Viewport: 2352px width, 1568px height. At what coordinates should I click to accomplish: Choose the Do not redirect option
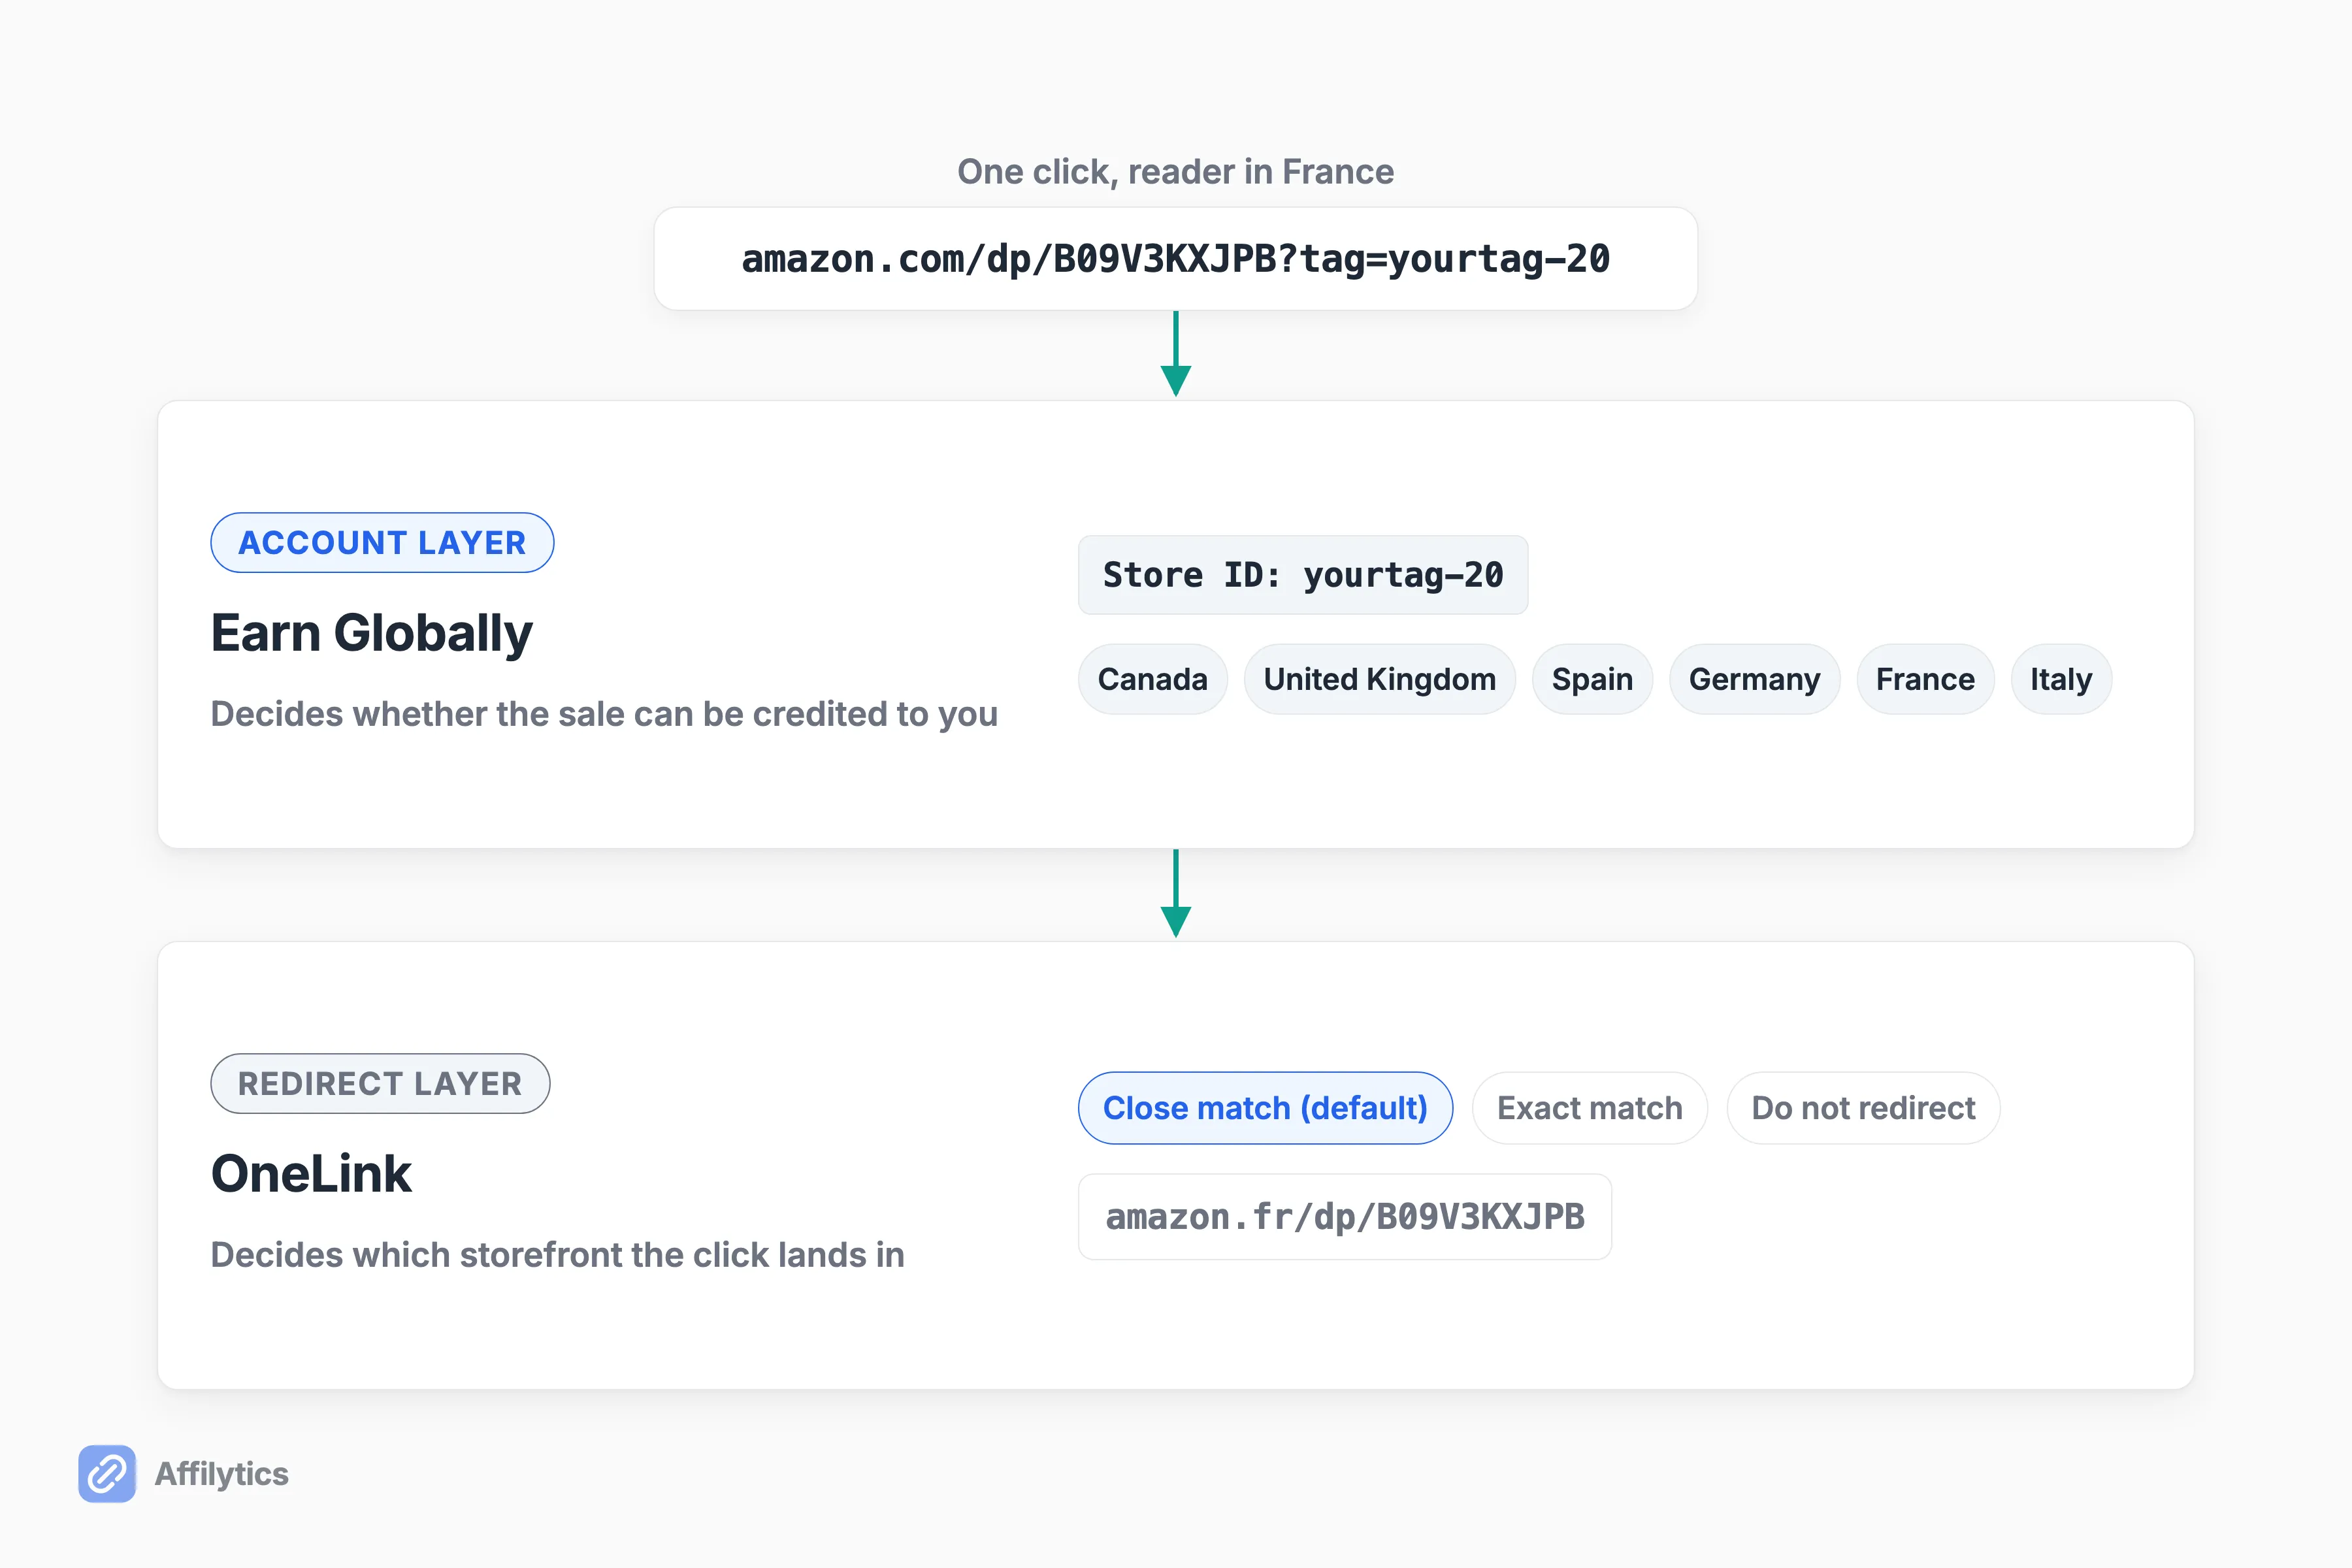pos(1863,1108)
